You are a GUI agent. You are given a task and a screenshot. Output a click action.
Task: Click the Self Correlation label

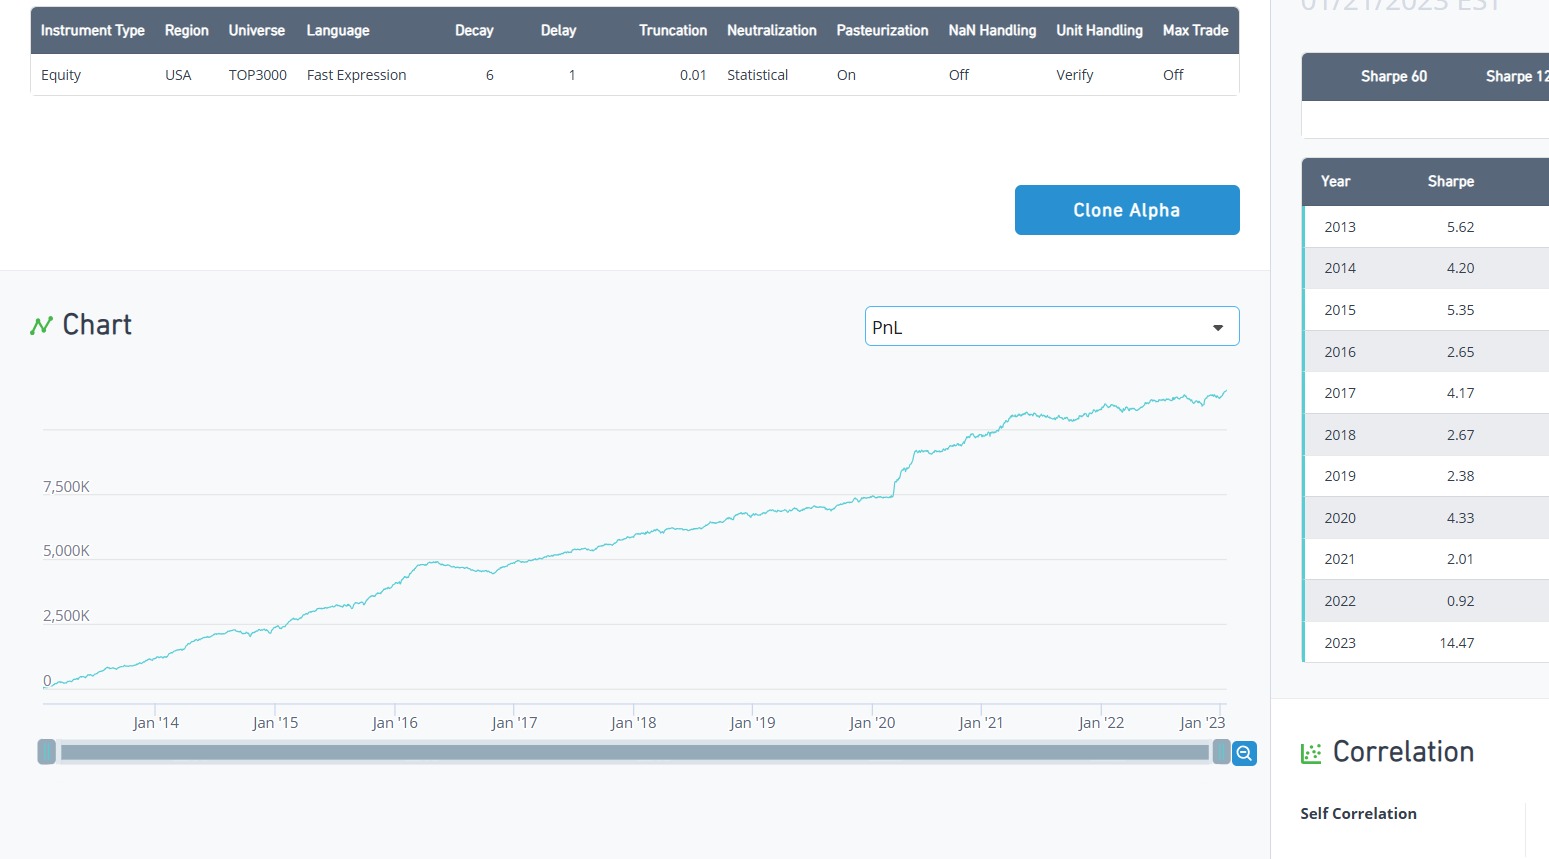click(1358, 814)
